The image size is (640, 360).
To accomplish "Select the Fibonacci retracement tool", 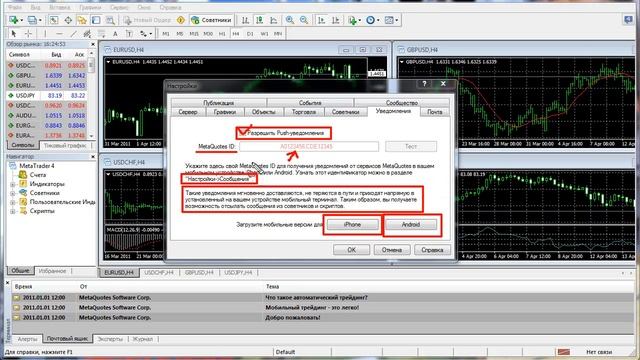I will pyautogui.click(x=101, y=33).
